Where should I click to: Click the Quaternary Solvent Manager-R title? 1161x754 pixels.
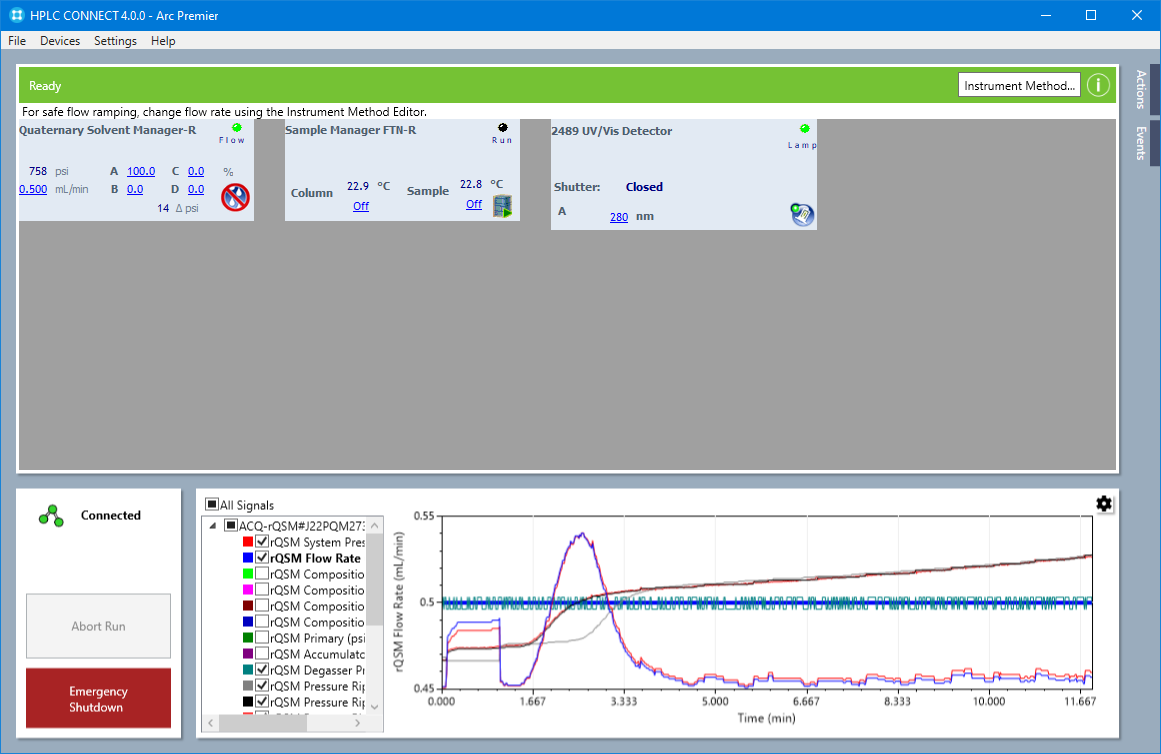[107, 130]
